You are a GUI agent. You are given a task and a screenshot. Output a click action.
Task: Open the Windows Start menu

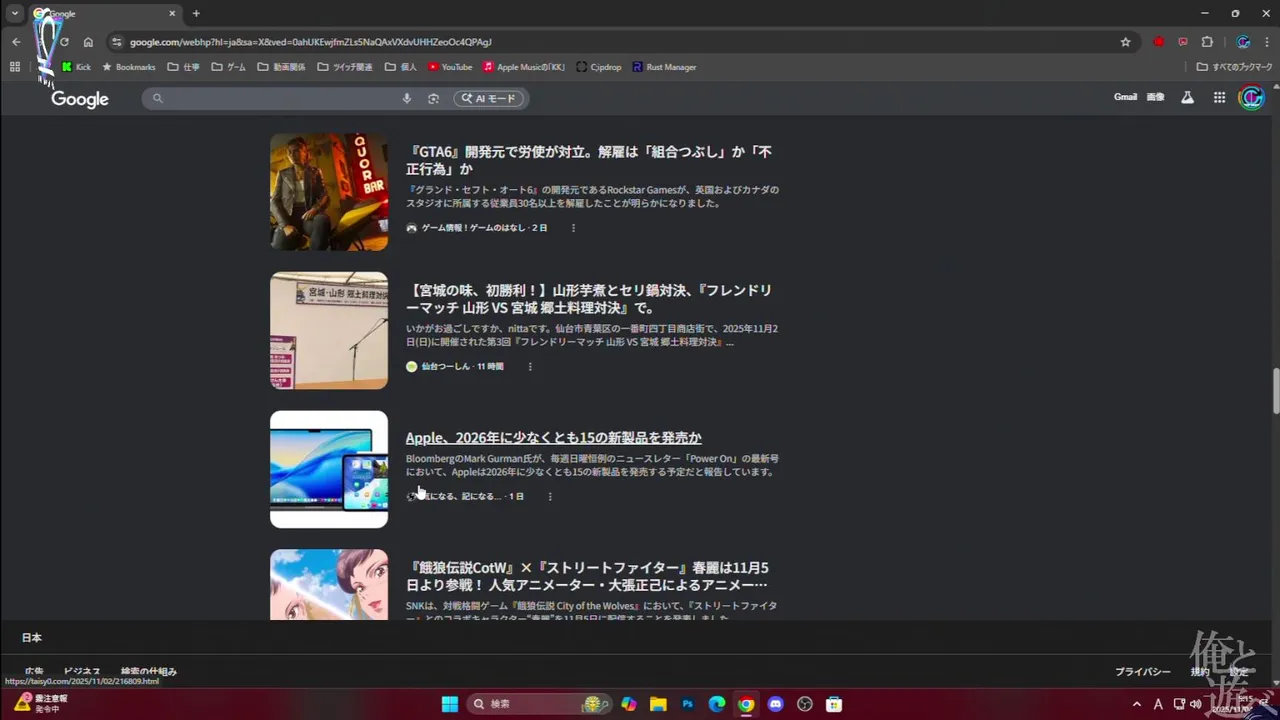pyautogui.click(x=449, y=704)
